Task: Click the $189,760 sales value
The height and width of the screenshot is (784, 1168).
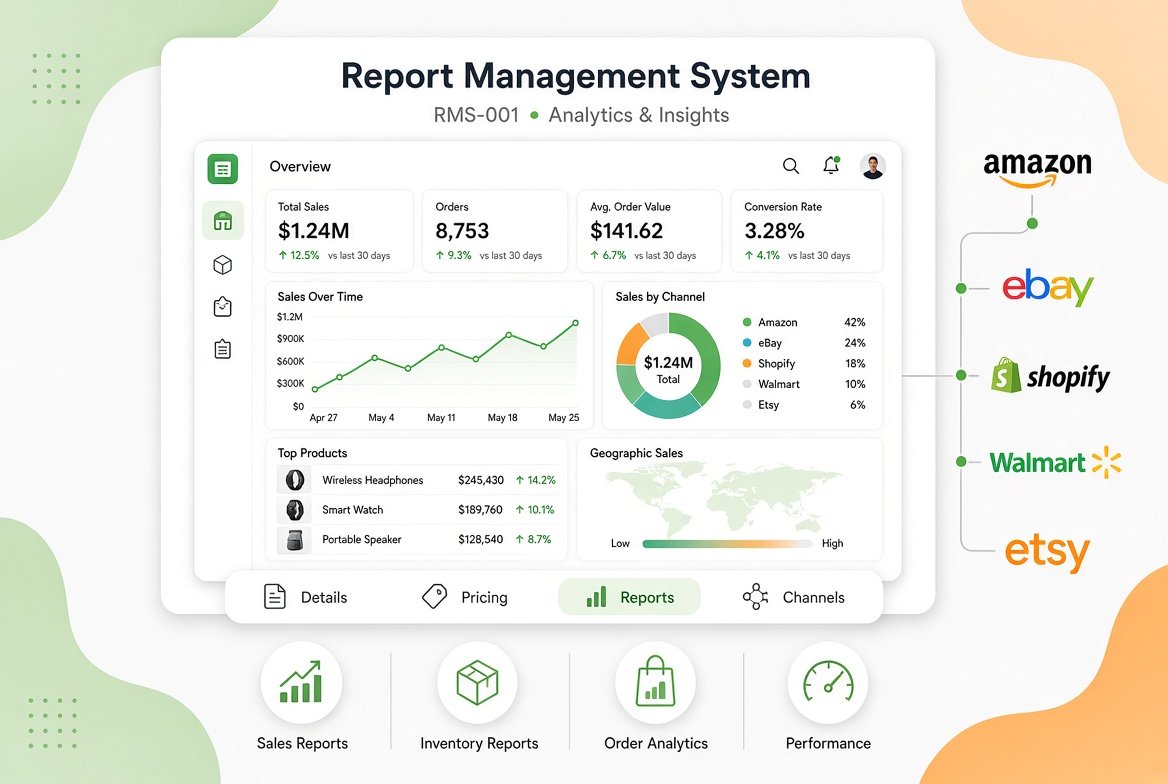Action: coord(480,510)
